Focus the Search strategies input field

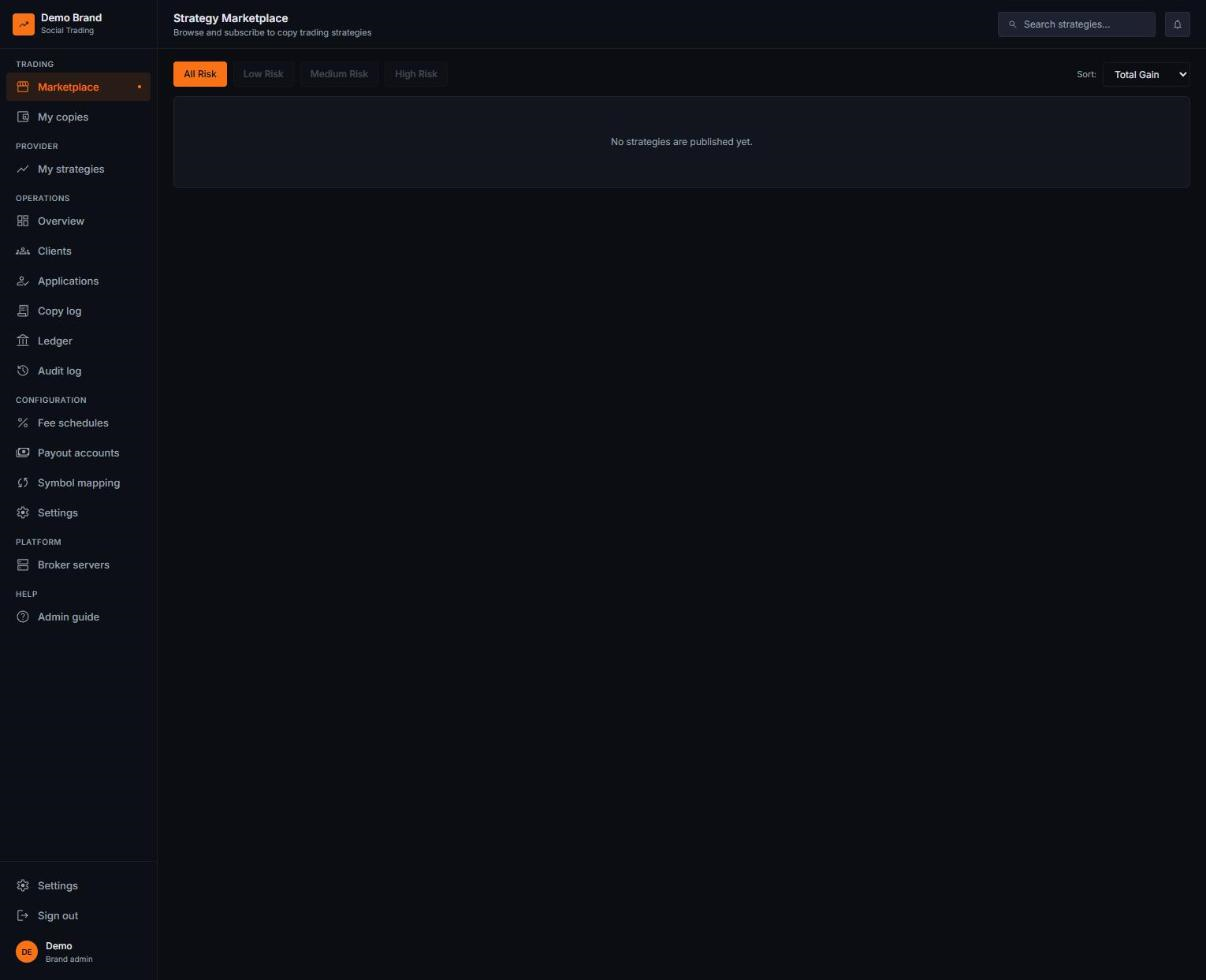tap(1077, 24)
